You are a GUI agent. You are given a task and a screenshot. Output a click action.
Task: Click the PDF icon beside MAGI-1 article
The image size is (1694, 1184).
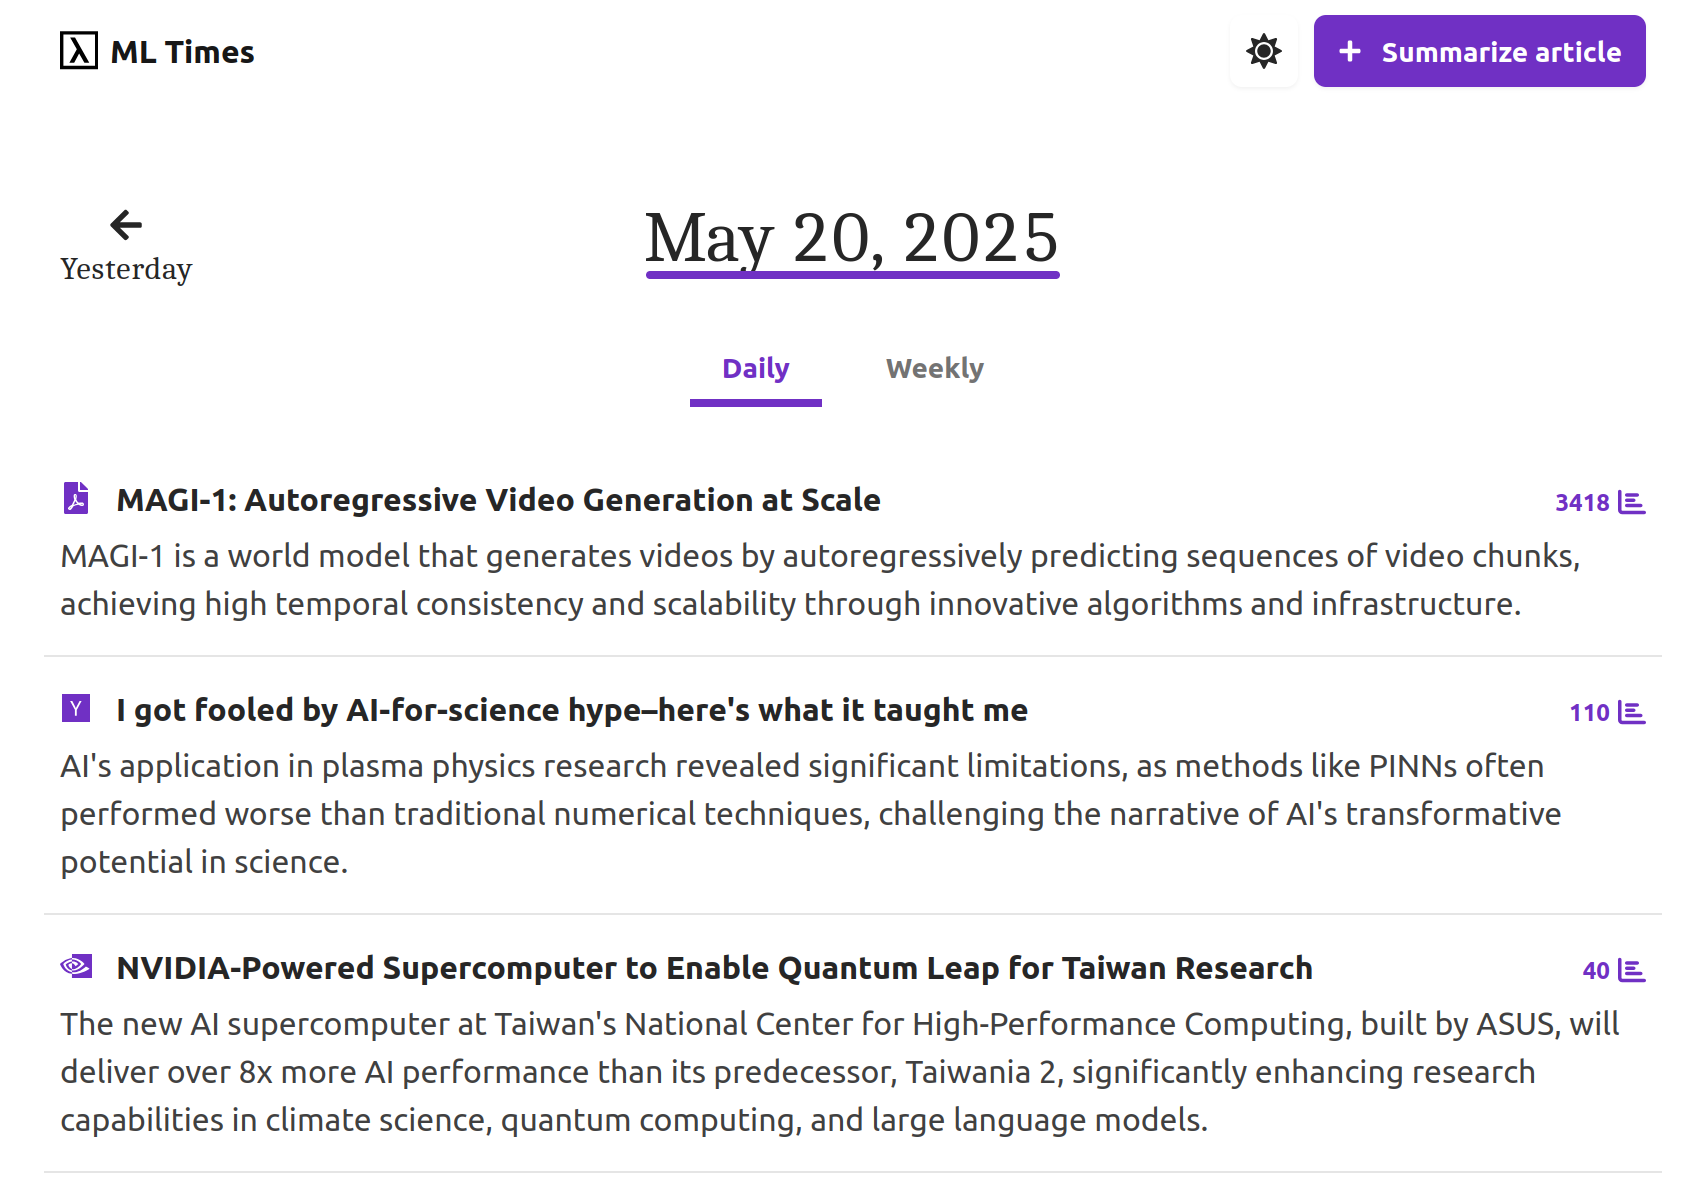[75, 499]
